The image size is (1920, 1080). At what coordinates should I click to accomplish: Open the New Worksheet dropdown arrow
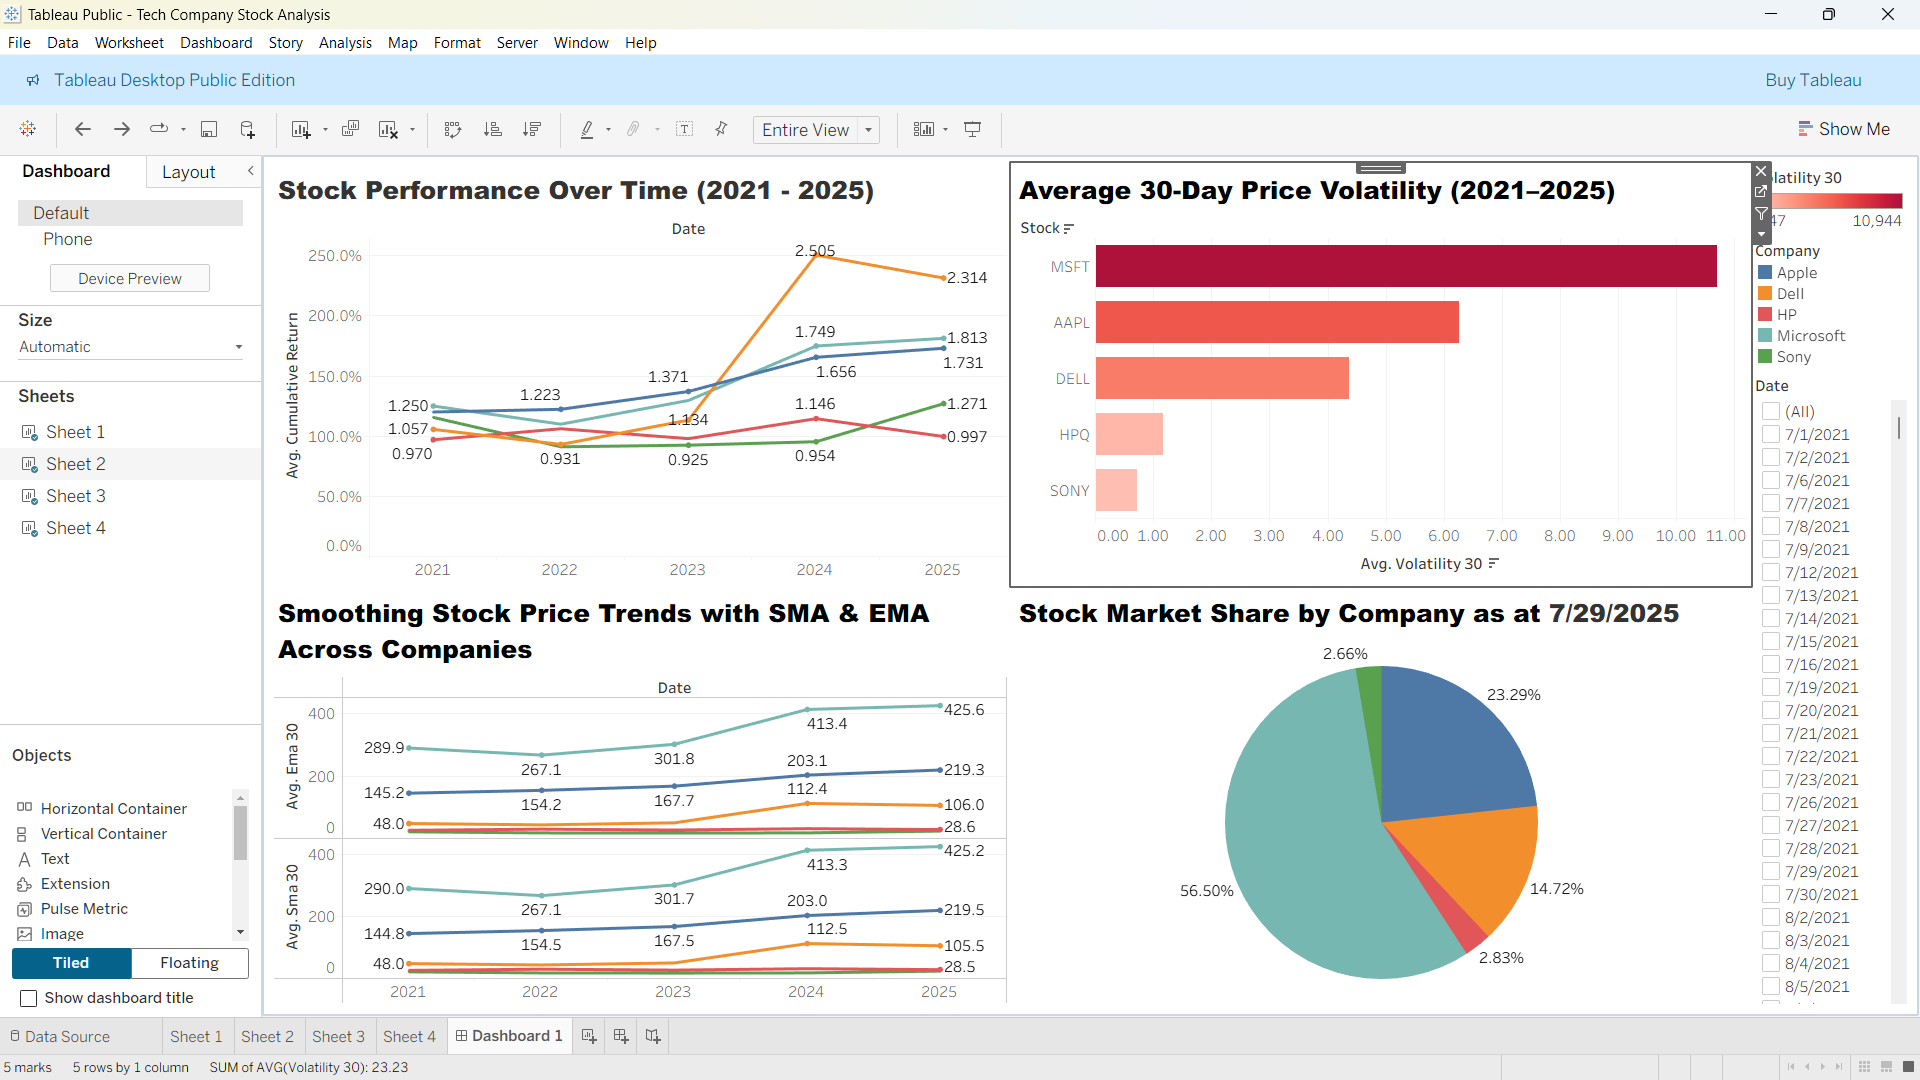(325, 130)
